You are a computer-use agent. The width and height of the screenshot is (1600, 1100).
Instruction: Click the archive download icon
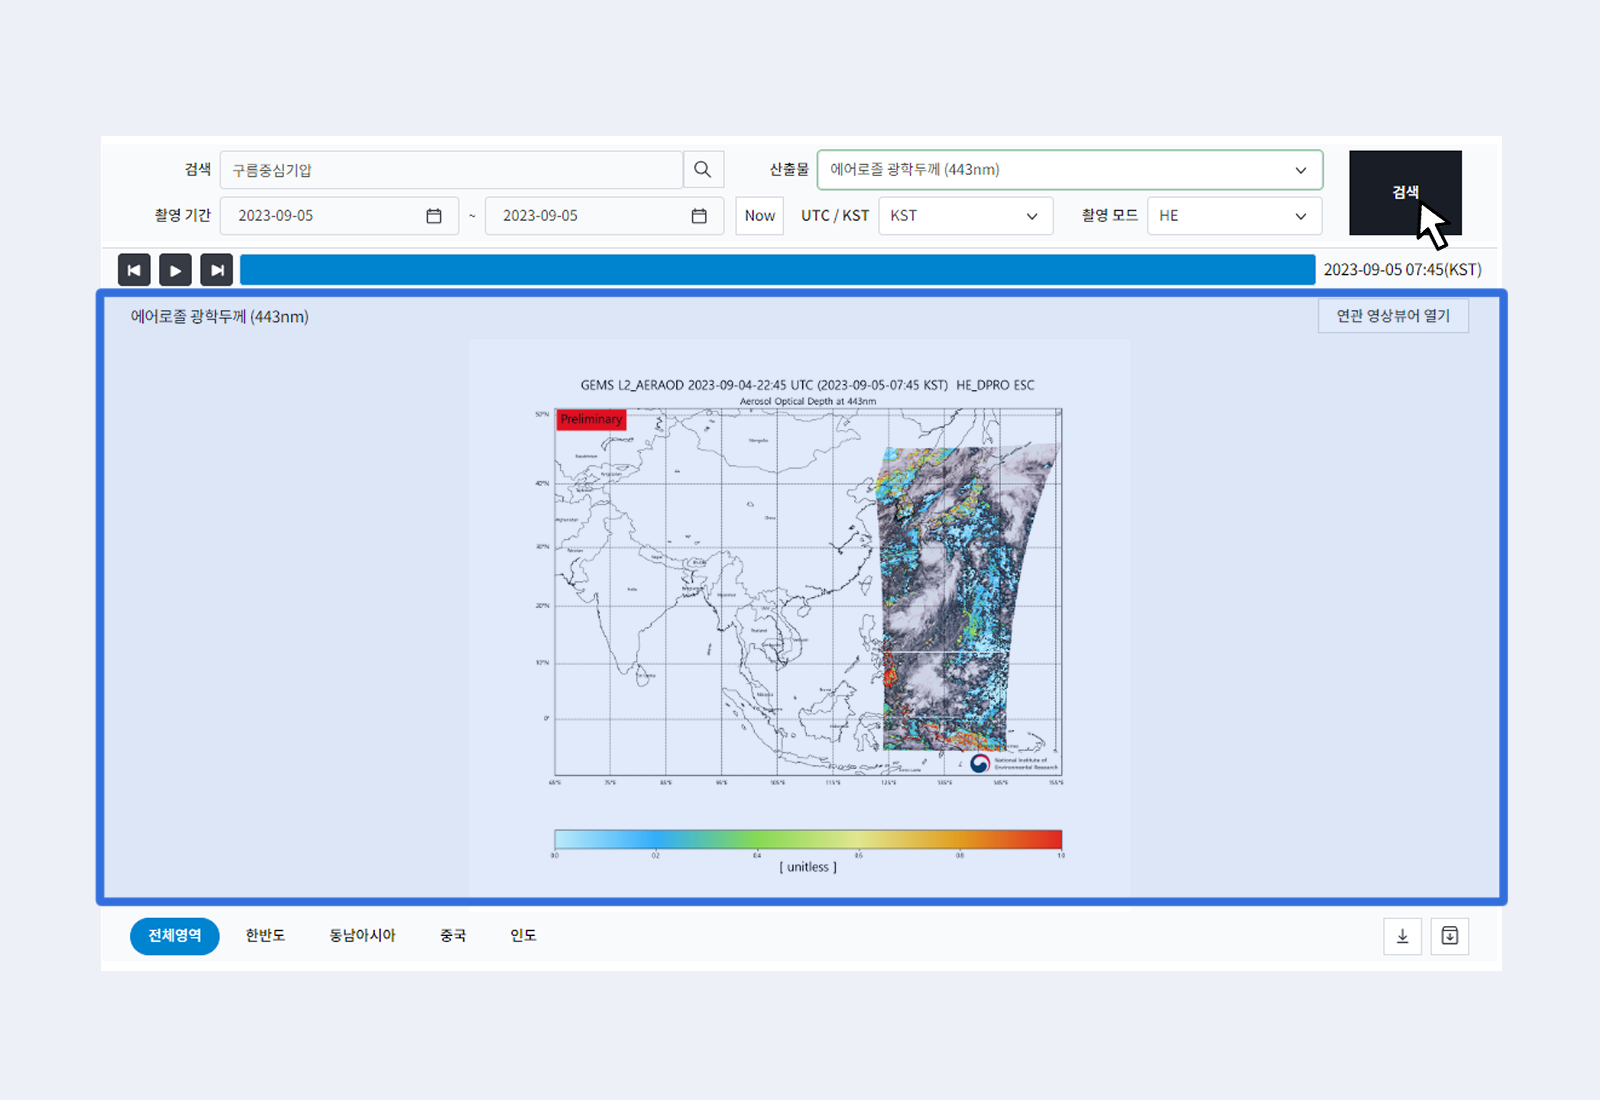click(x=1449, y=936)
